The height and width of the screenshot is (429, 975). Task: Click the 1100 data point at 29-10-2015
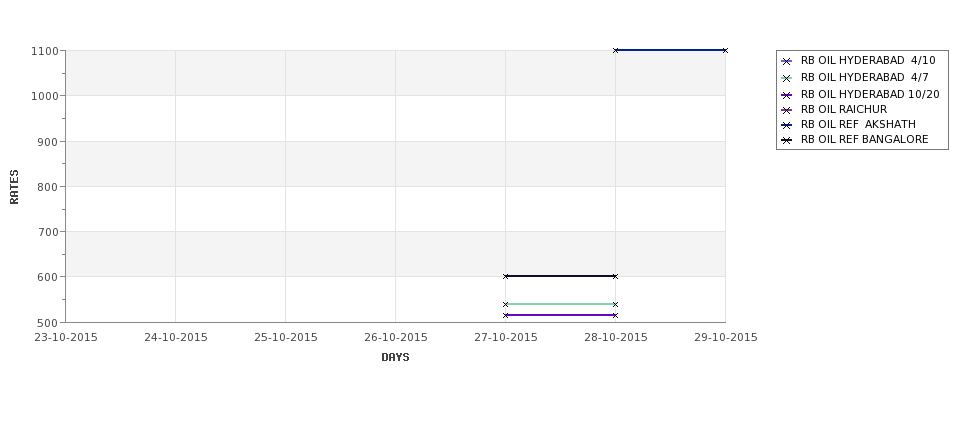coord(725,50)
